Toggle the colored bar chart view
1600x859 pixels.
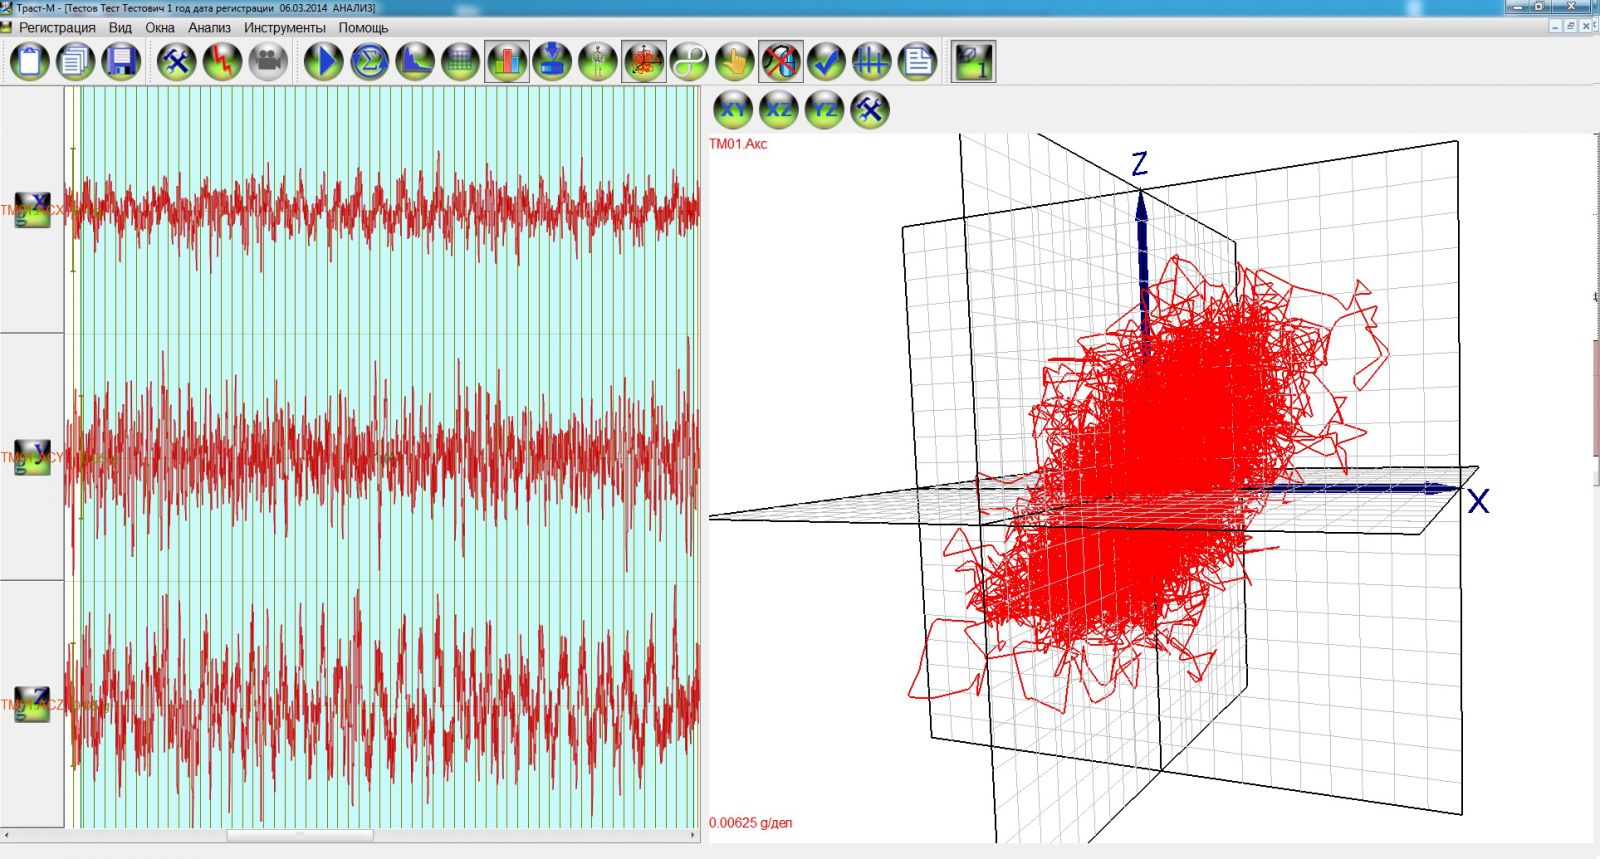(x=507, y=62)
